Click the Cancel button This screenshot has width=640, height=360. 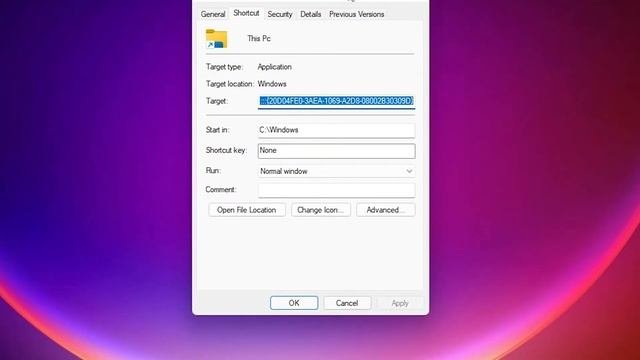347,303
